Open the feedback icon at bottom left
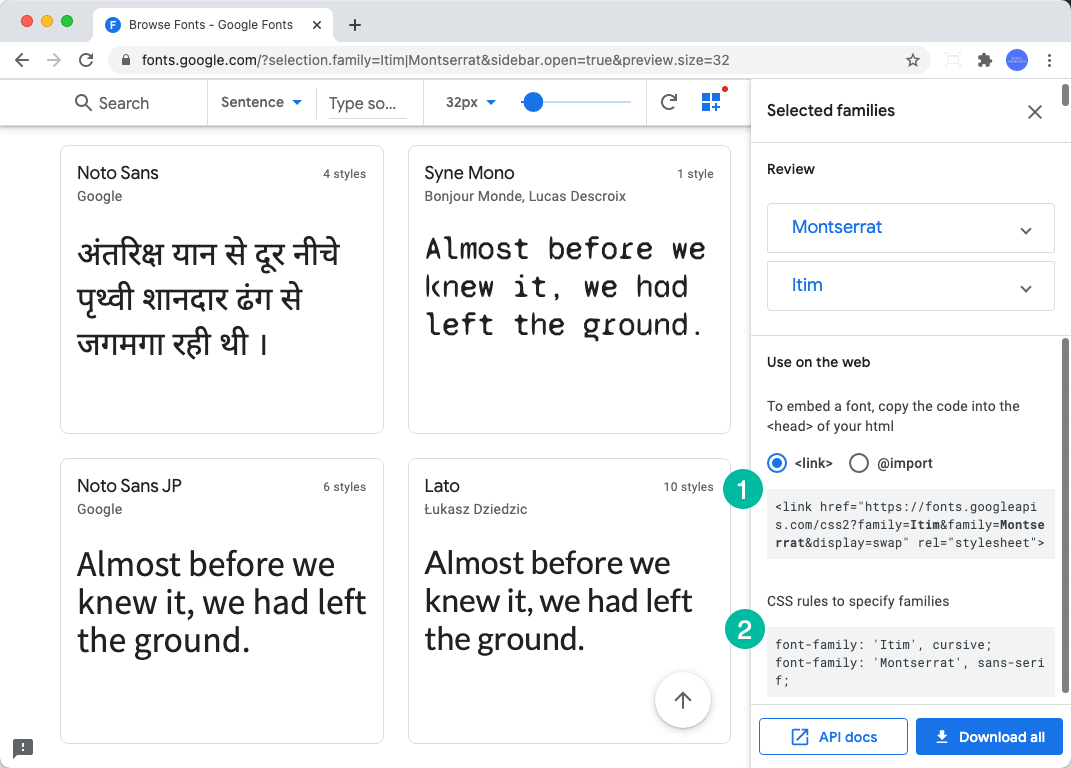This screenshot has height=768, width=1071. pos(23,748)
